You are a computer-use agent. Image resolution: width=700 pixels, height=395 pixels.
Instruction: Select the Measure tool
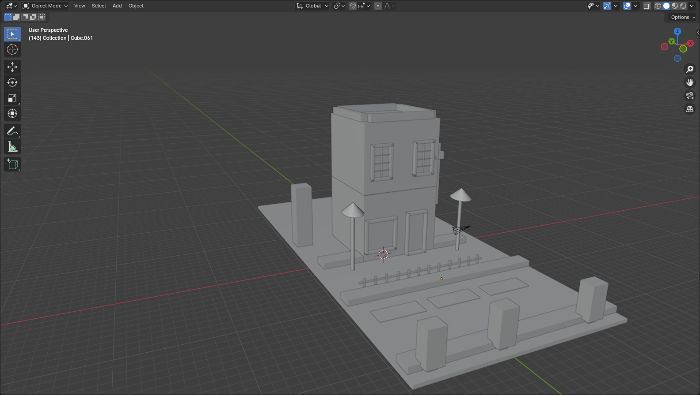pyautogui.click(x=12, y=147)
